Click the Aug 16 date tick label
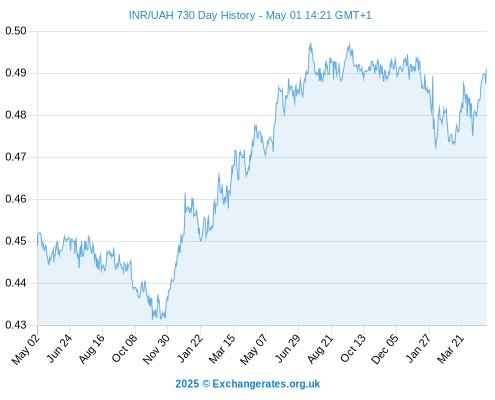495x400 pixels. [x=91, y=349]
